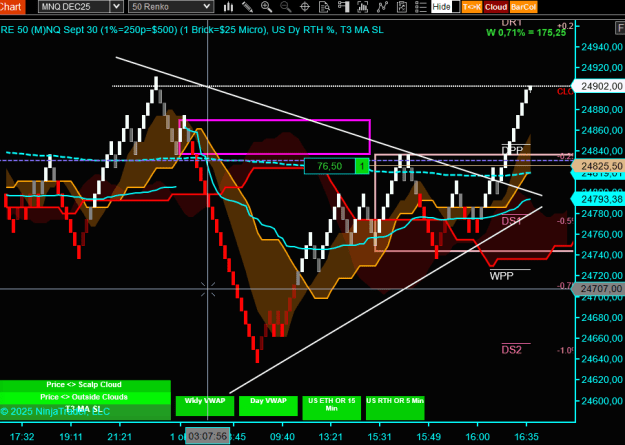Screen dimensions: 625x445
Task: Open the Chart Trader icon
Action: [x=343, y=6]
